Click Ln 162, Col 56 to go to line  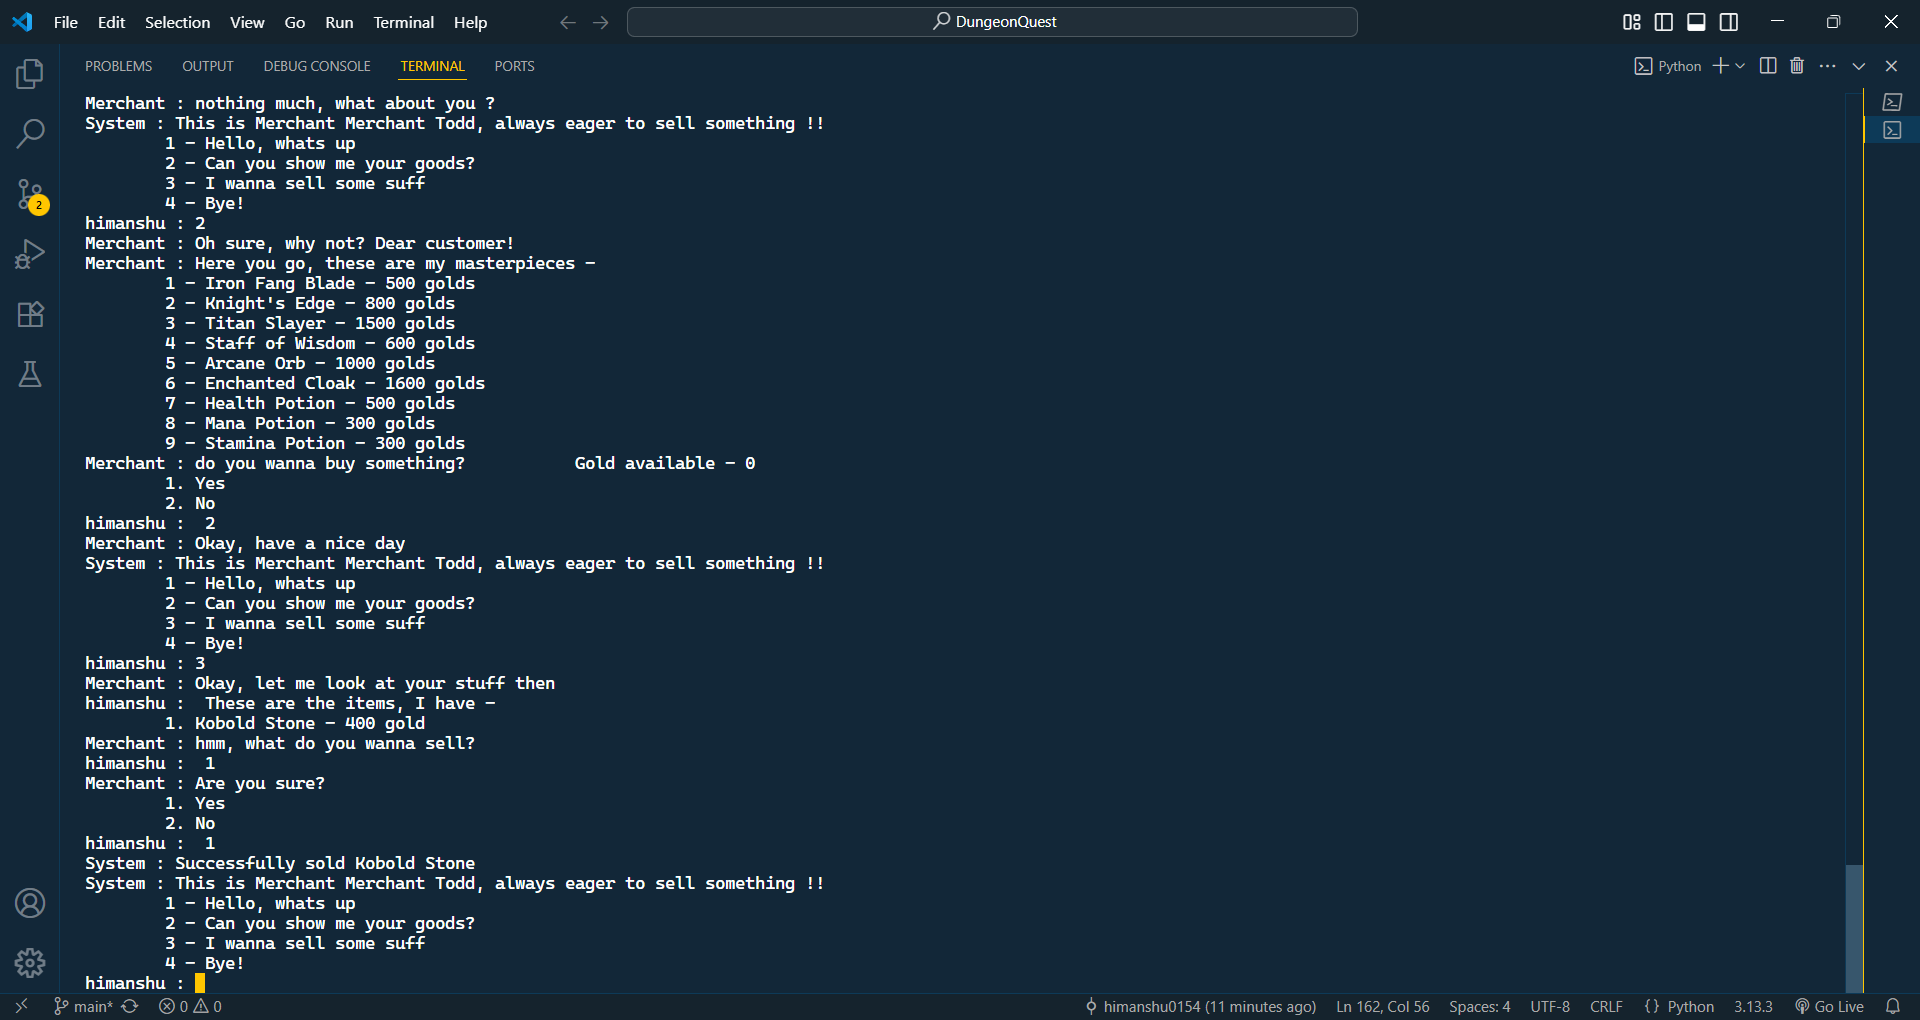(1383, 1006)
